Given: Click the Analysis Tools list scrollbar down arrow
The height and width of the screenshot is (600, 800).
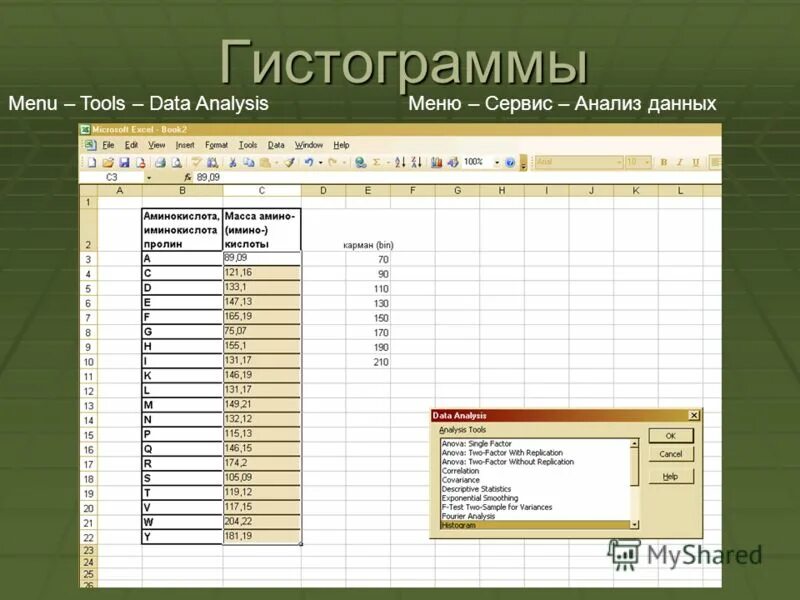Looking at the screenshot, I should coord(633,525).
